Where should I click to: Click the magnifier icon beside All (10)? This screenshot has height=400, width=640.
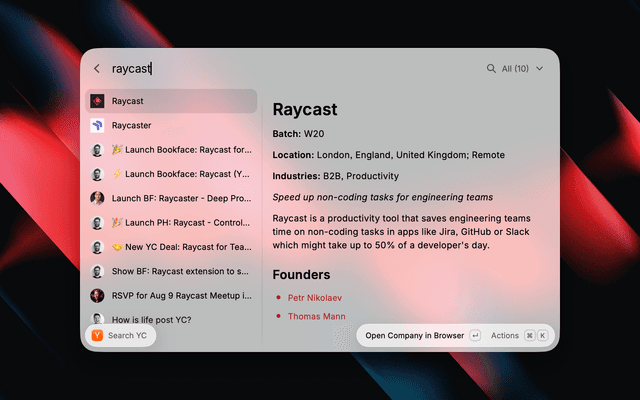click(x=491, y=69)
